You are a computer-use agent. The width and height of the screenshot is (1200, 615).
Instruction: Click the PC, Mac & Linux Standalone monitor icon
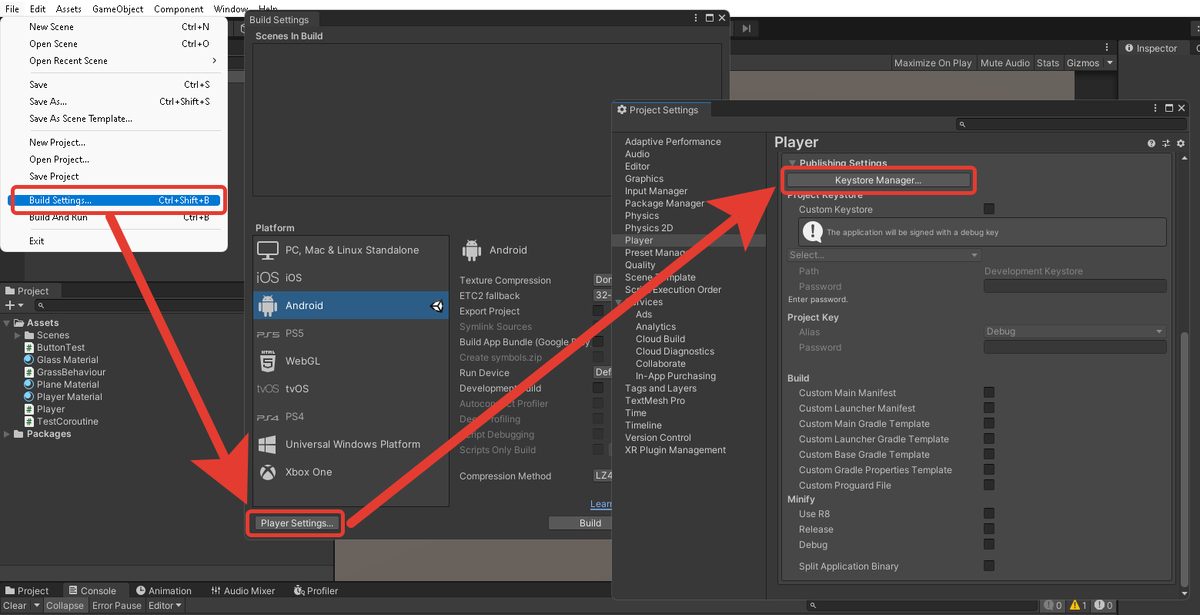[x=267, y=250]
